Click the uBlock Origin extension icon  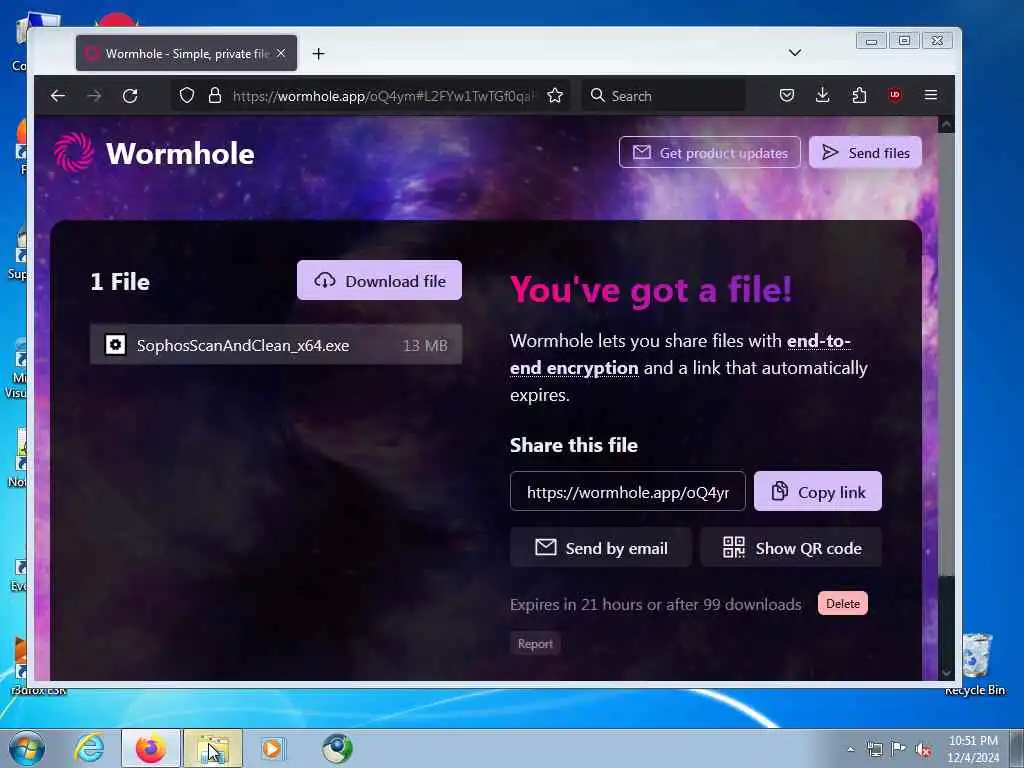[895, 95]
